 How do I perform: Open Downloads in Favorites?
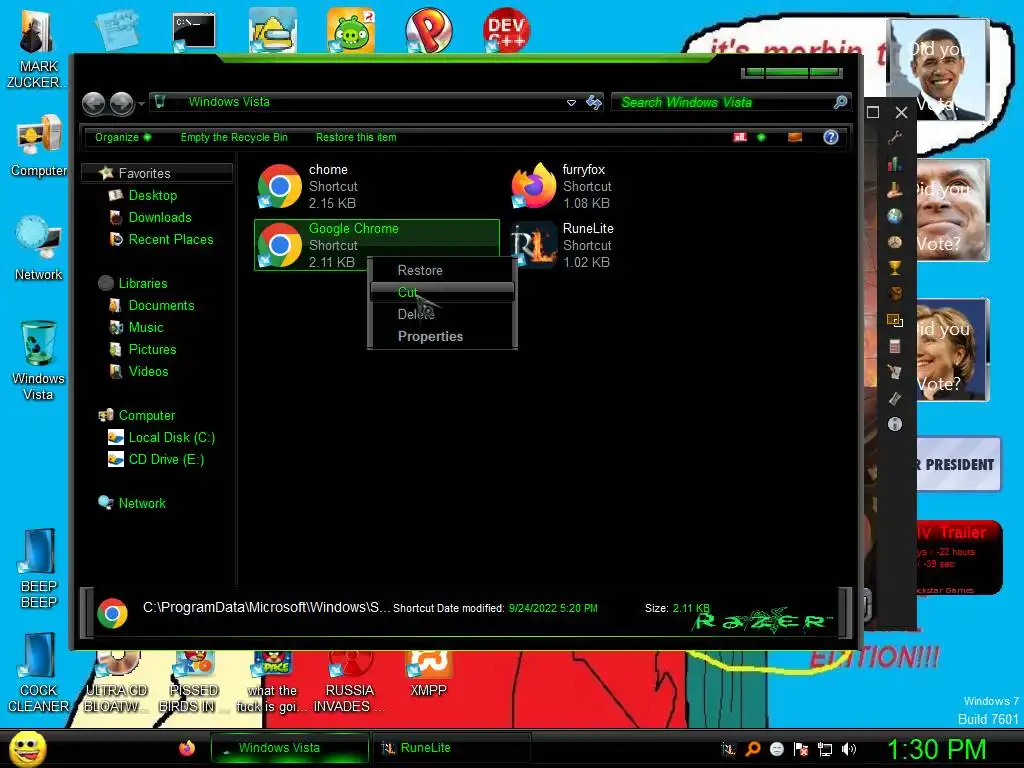coord(159,217)
